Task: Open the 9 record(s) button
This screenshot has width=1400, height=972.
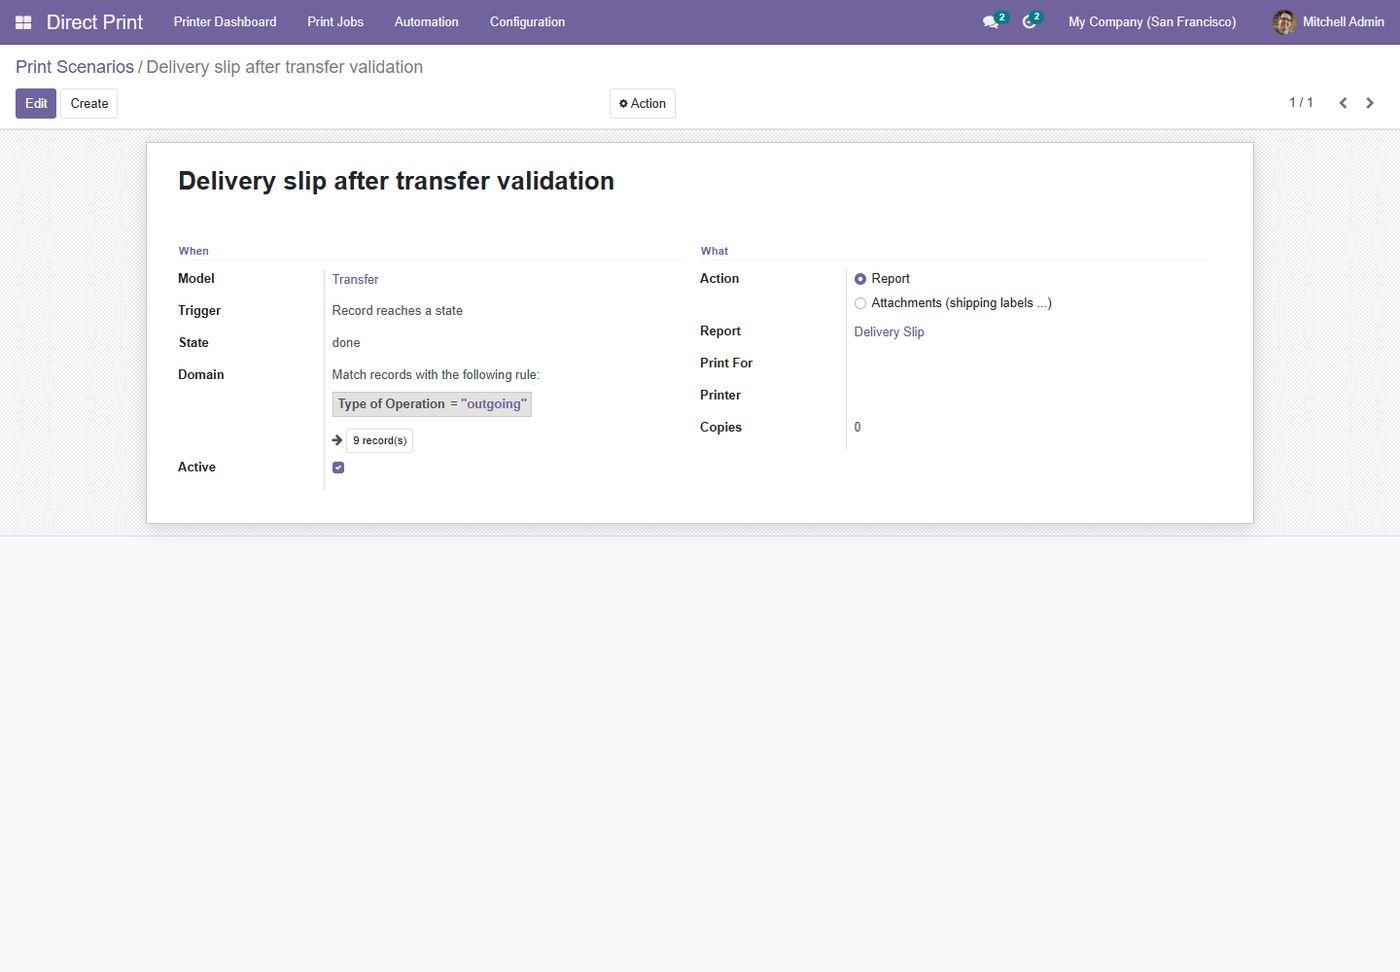Action: coord(379,440)
